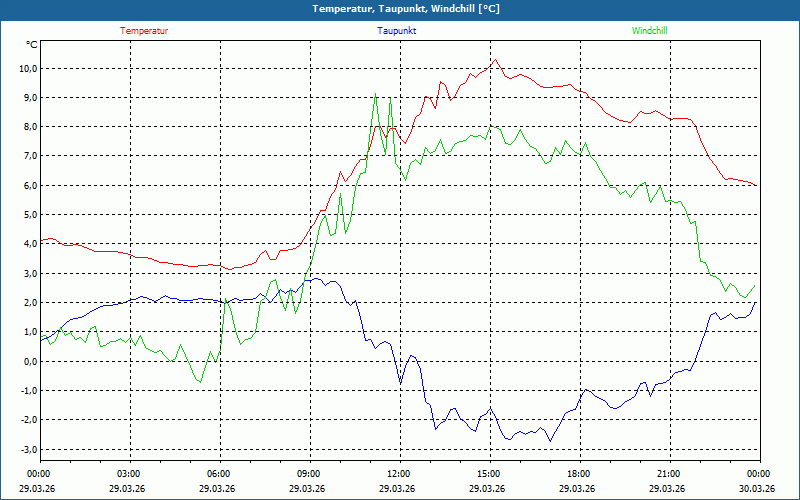800x500 pixels.
Task: Click the 10,0 y-axis value
Action: pos(29,69)
